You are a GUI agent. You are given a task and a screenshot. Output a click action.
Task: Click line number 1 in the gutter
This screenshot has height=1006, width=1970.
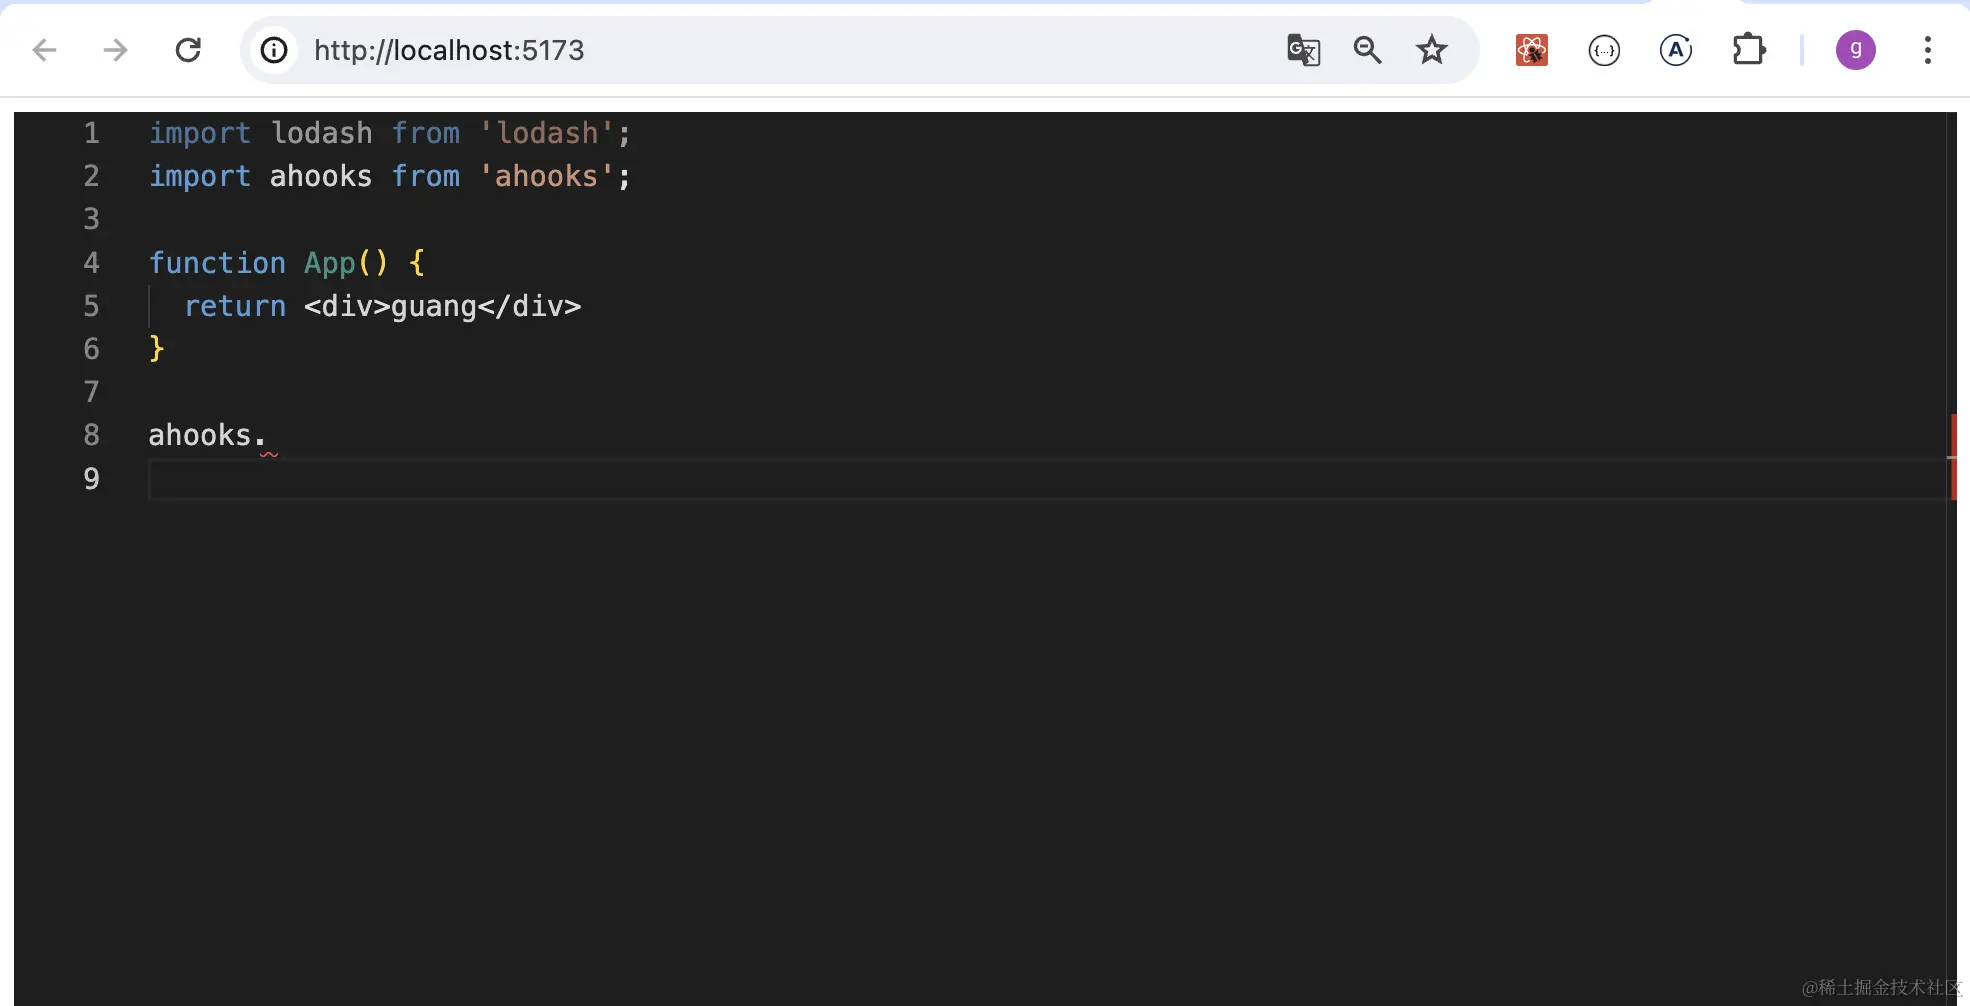[92, 133]
